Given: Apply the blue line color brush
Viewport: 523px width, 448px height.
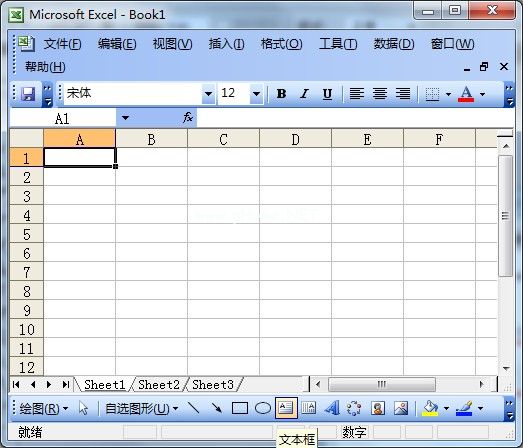Looking at the screenshot, I should pyautogui.click(x=464, y=408).
